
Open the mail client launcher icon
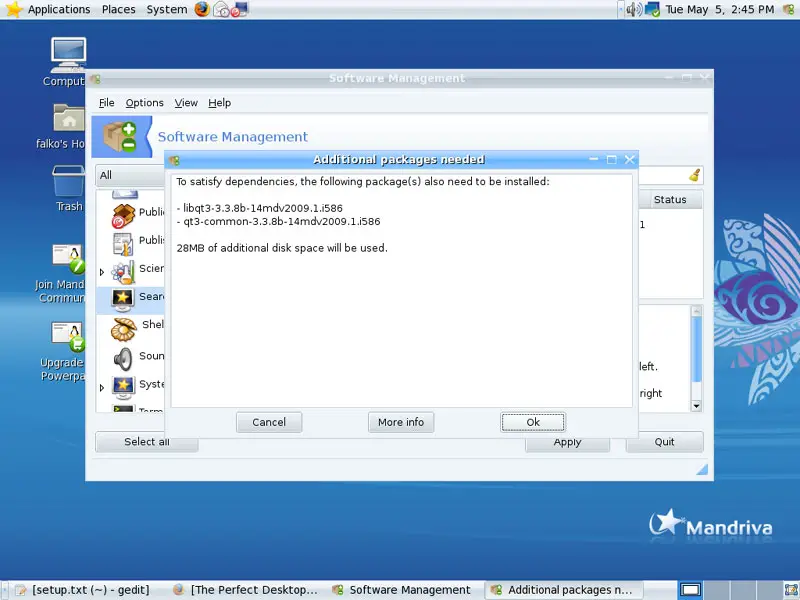click(221, 9)
